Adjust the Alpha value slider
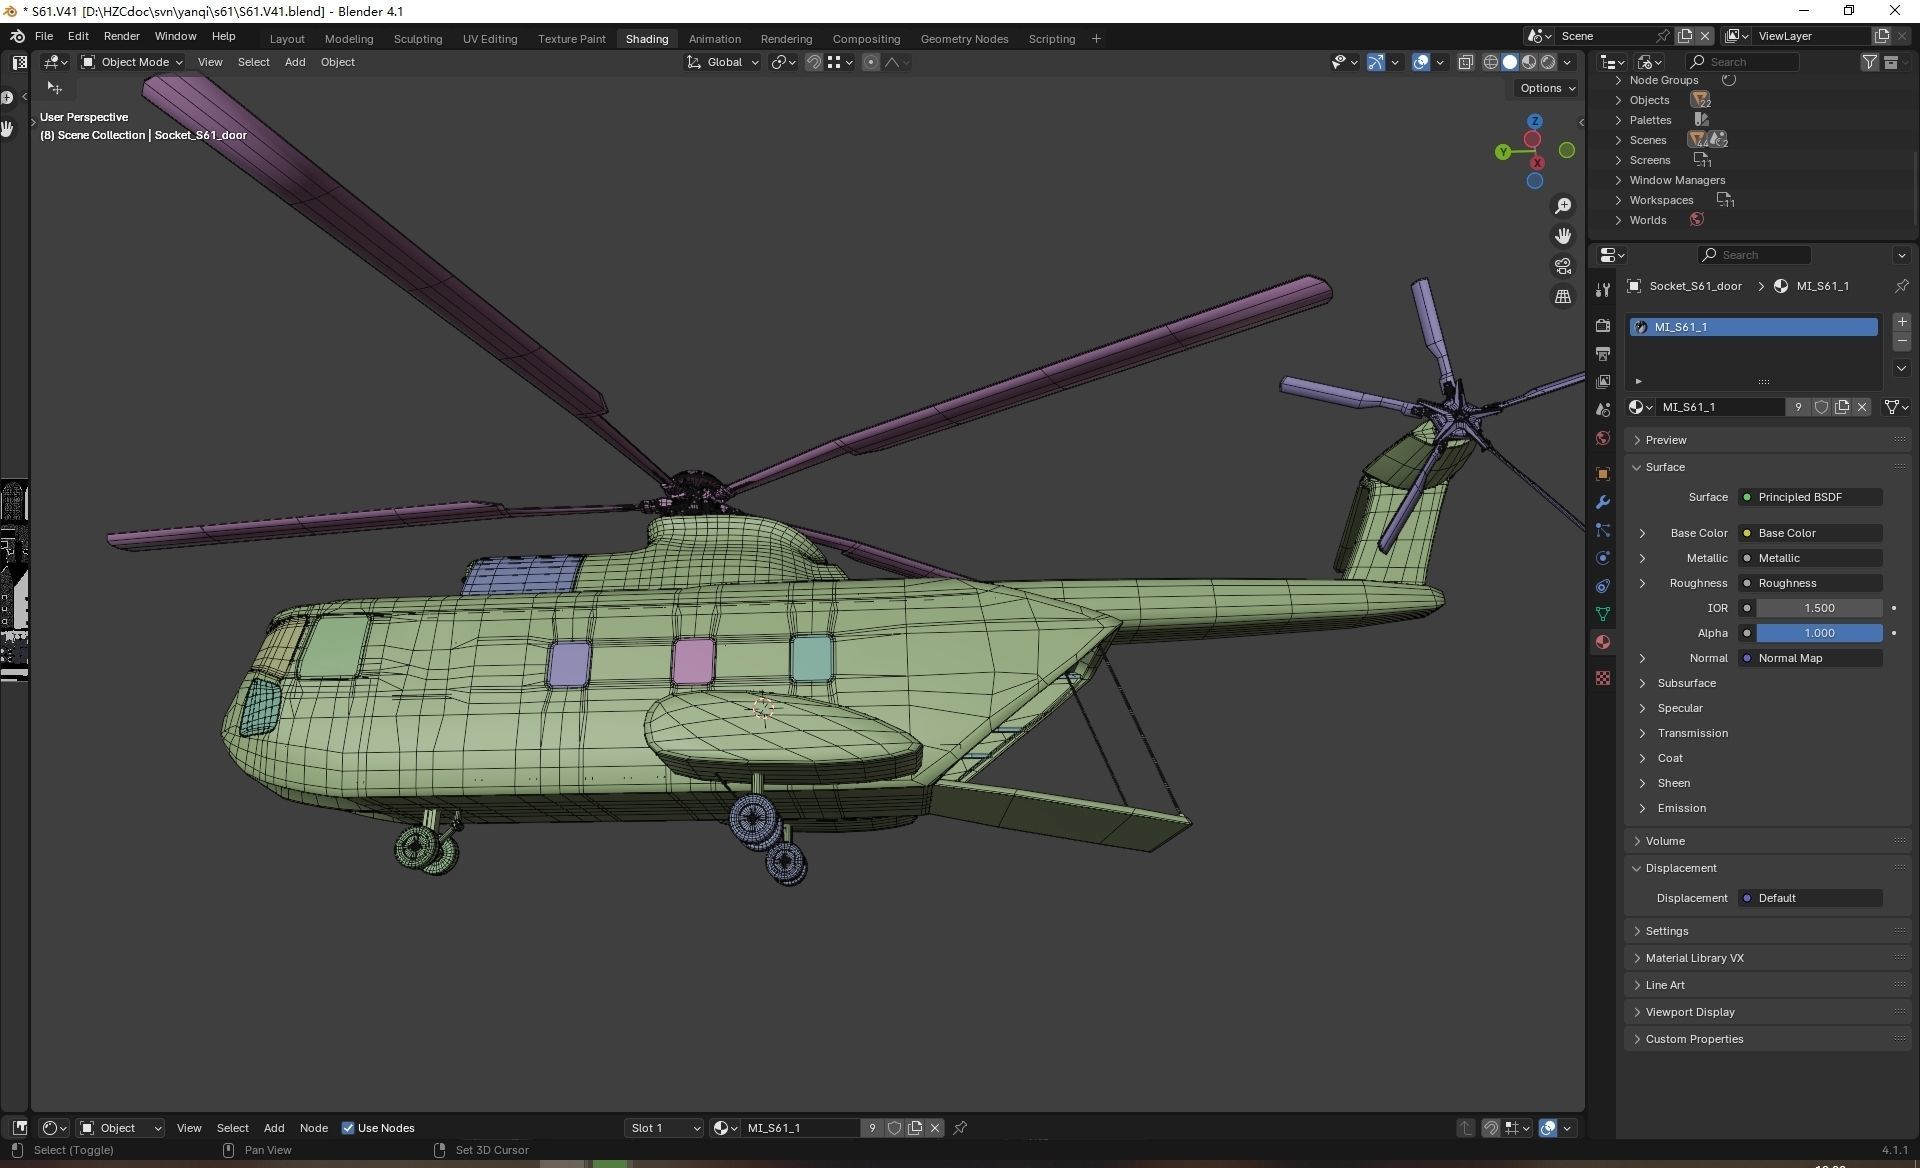The height and width of the screenshot is (1168, 1920). 1819,633
